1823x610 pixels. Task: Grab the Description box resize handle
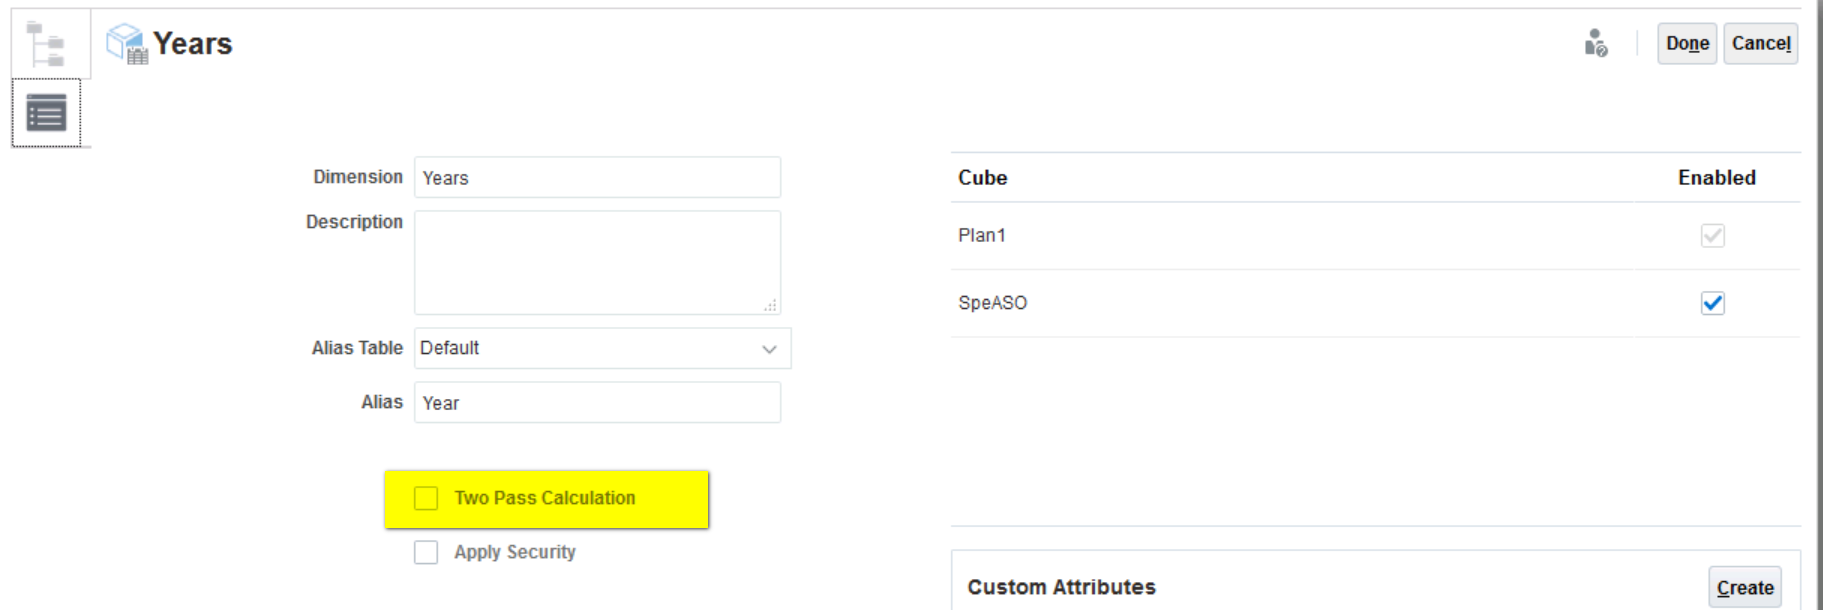770,305
